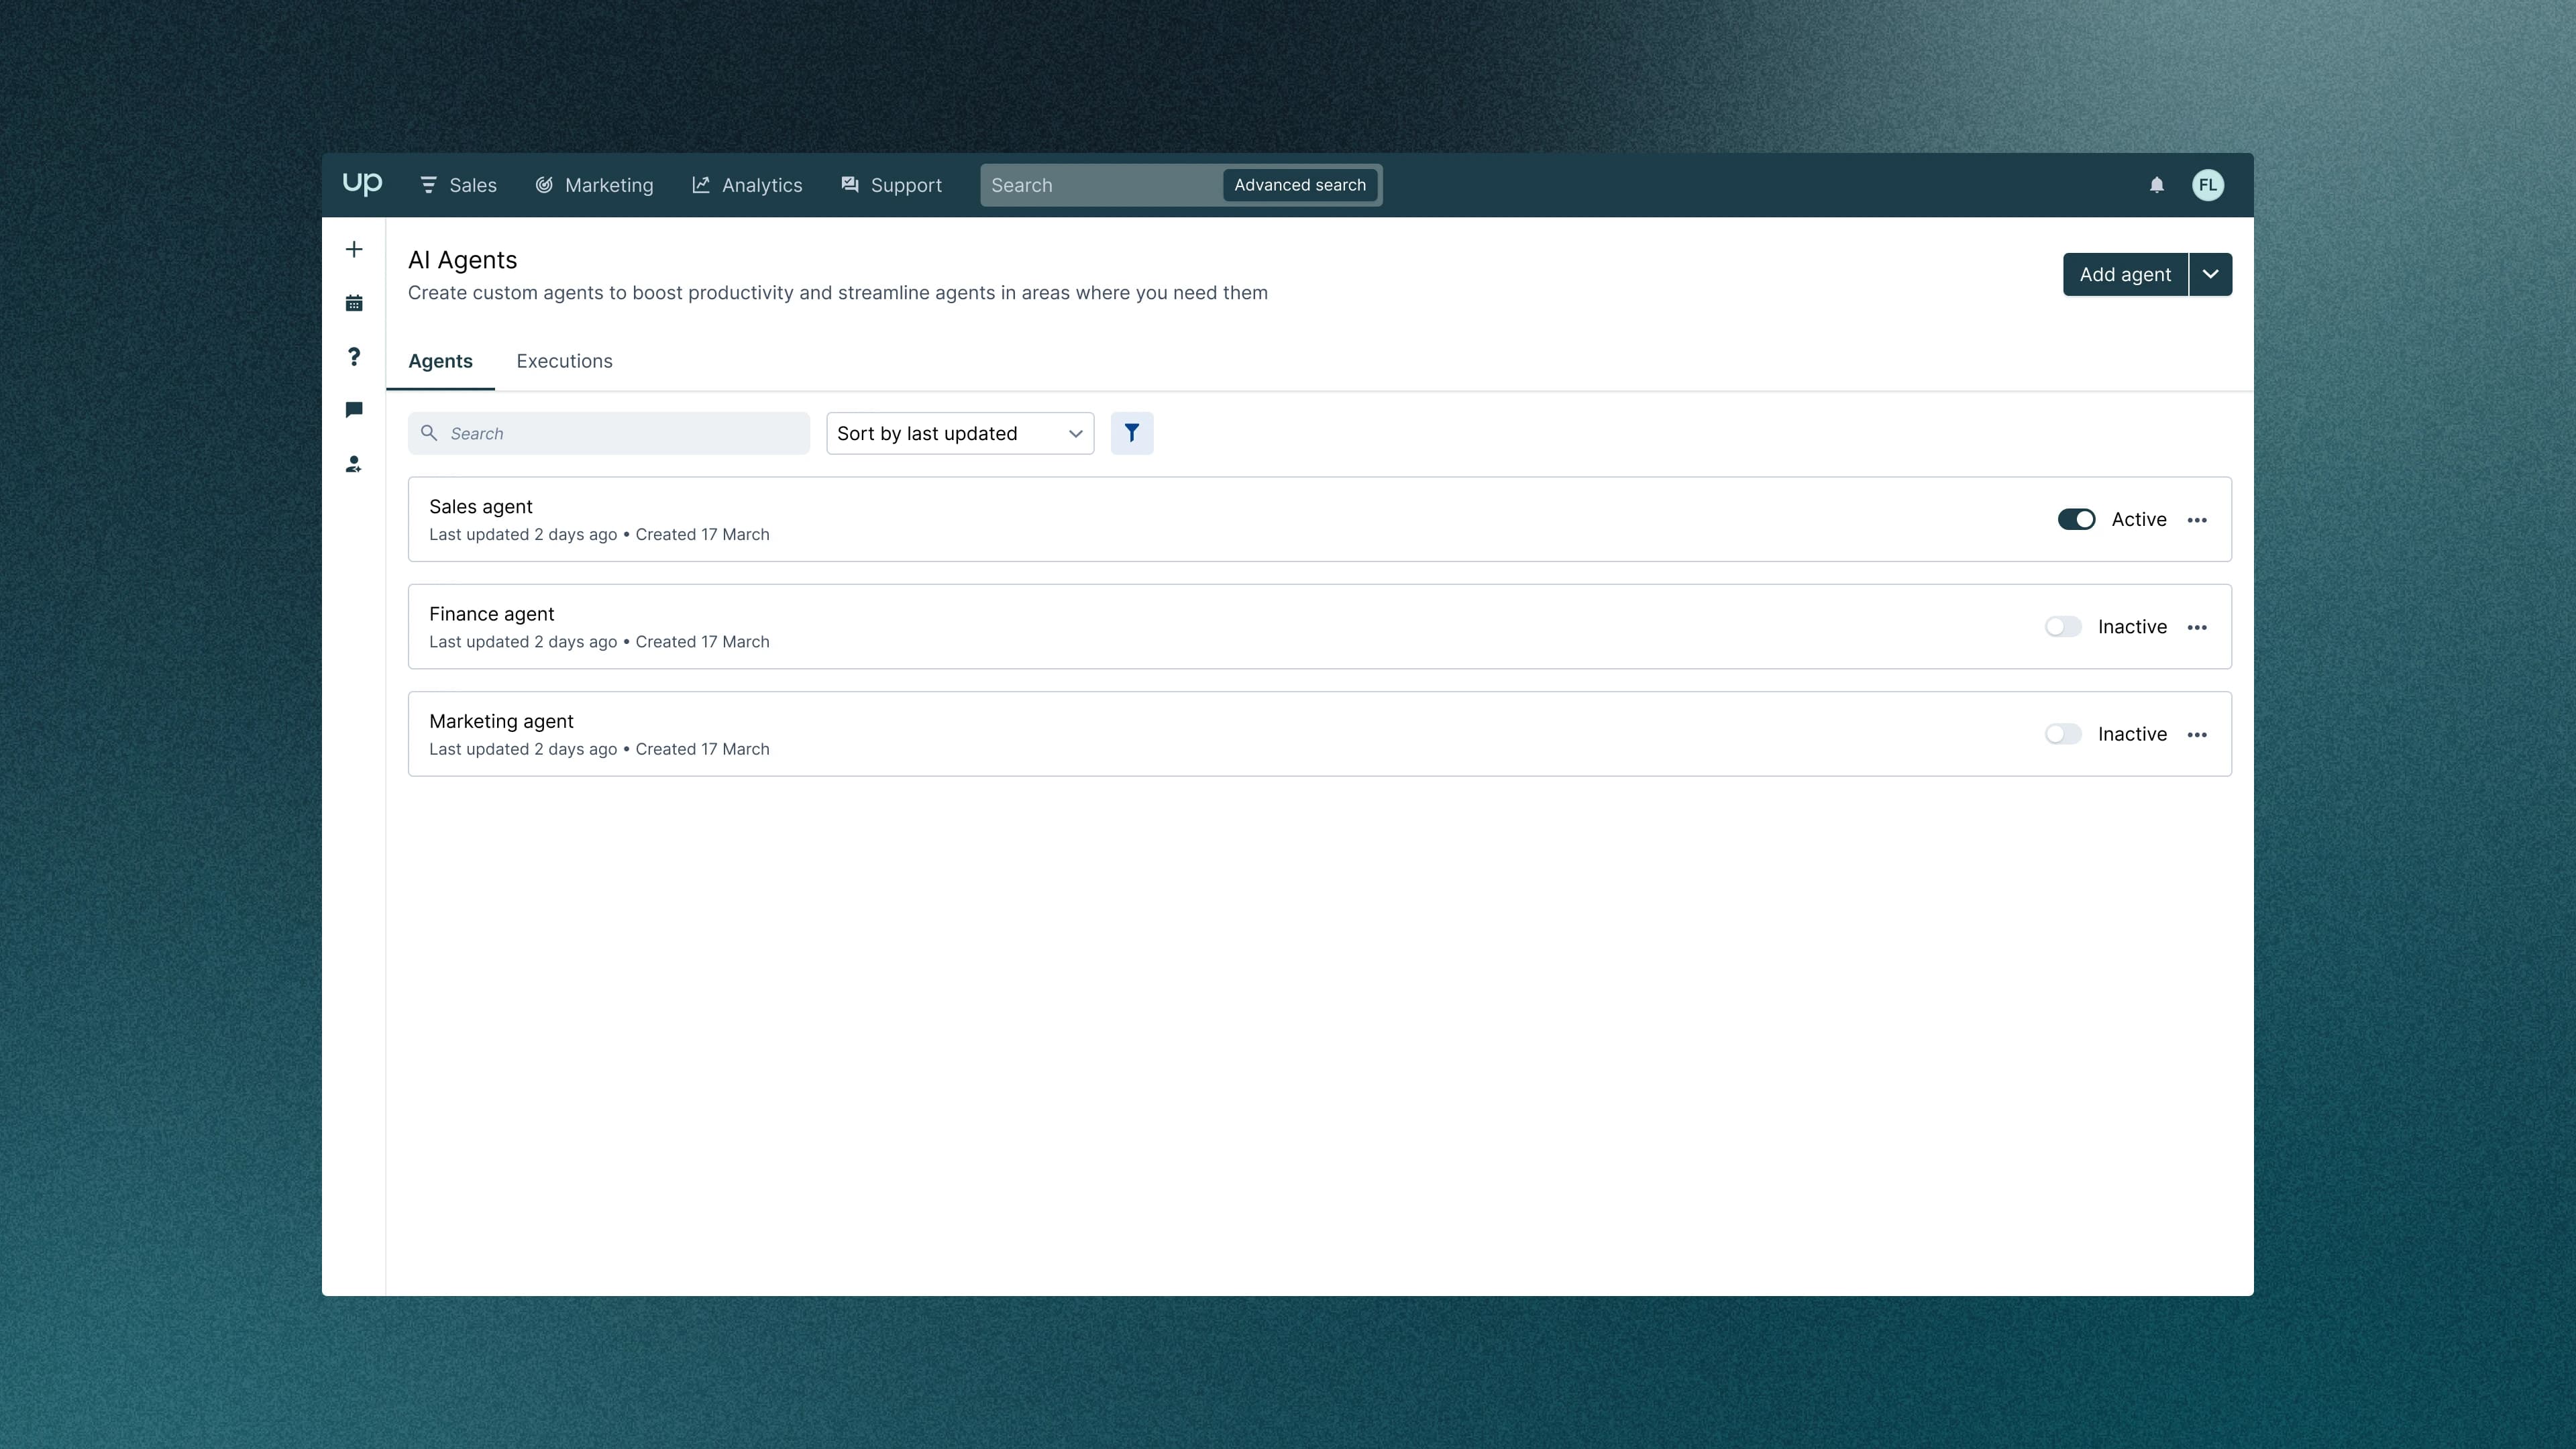Open notifications with the bell icon
The image size is (2576, 1449).
pos(2156,185)
